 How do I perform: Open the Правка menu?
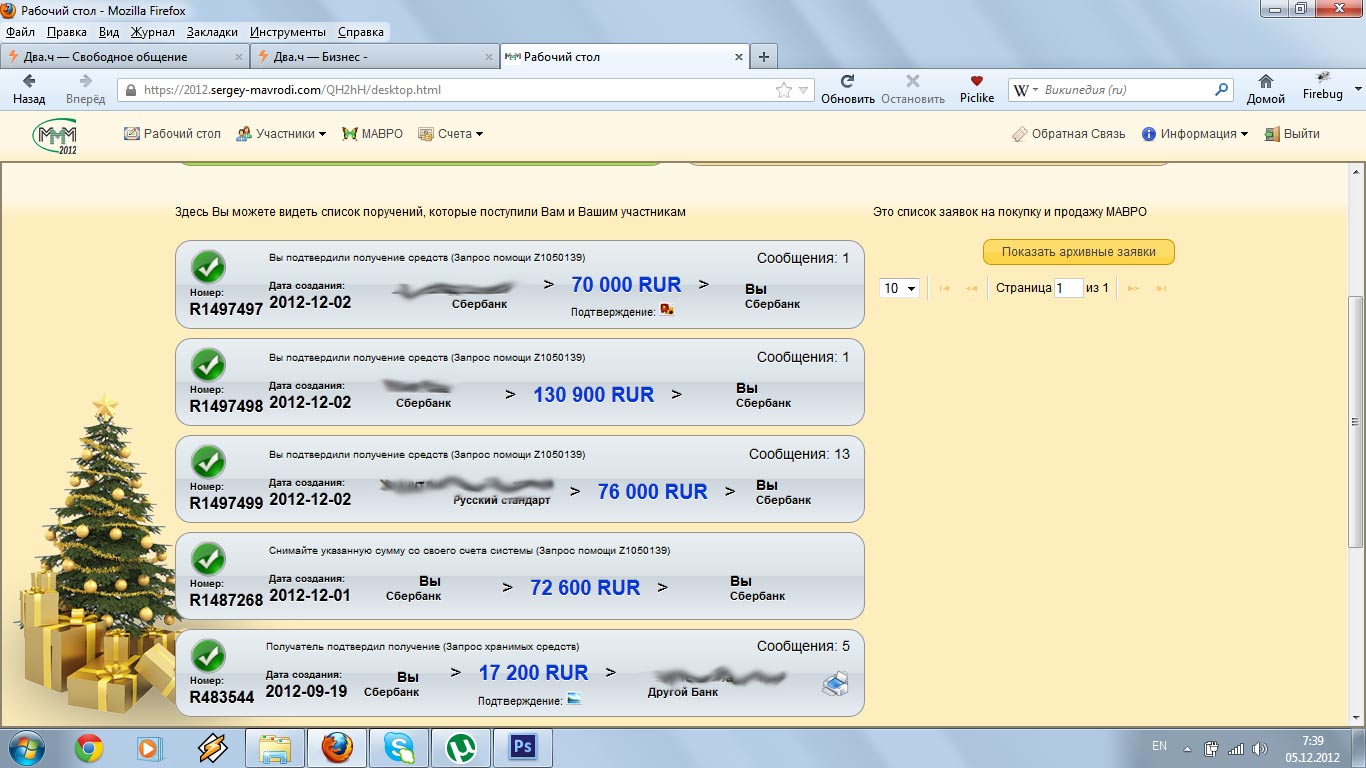click(67, 32)
